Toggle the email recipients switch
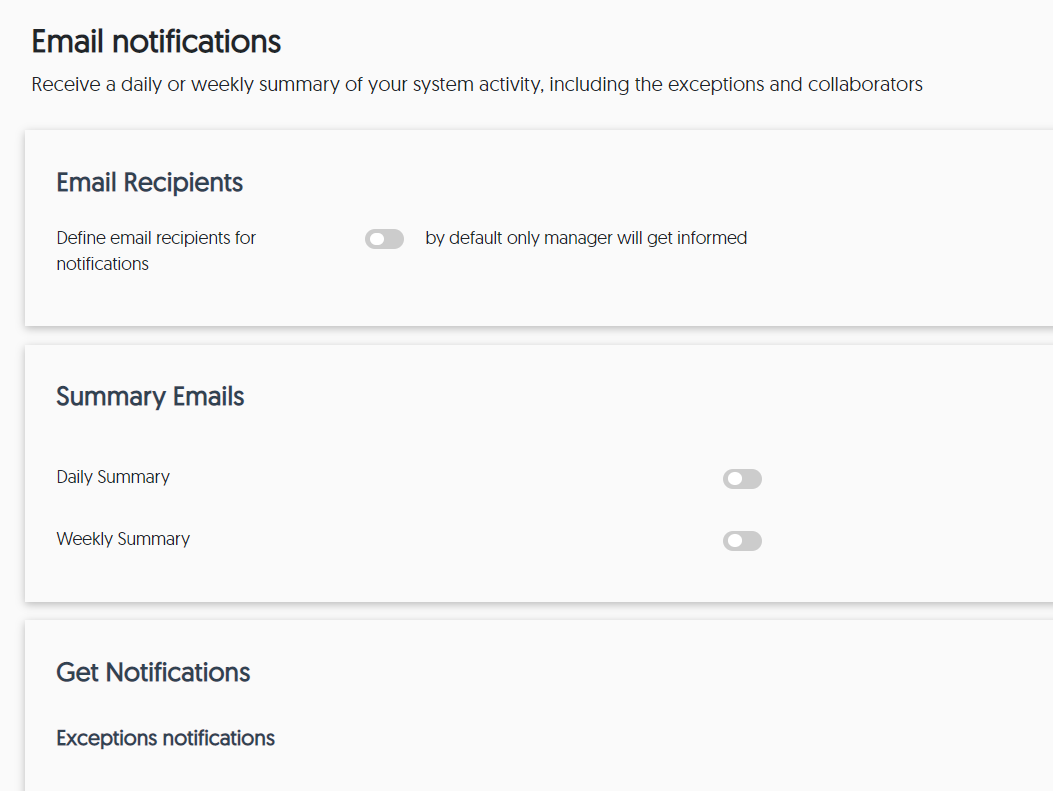This screenshot has width=1053, height=791. click(x=384, y=239)
